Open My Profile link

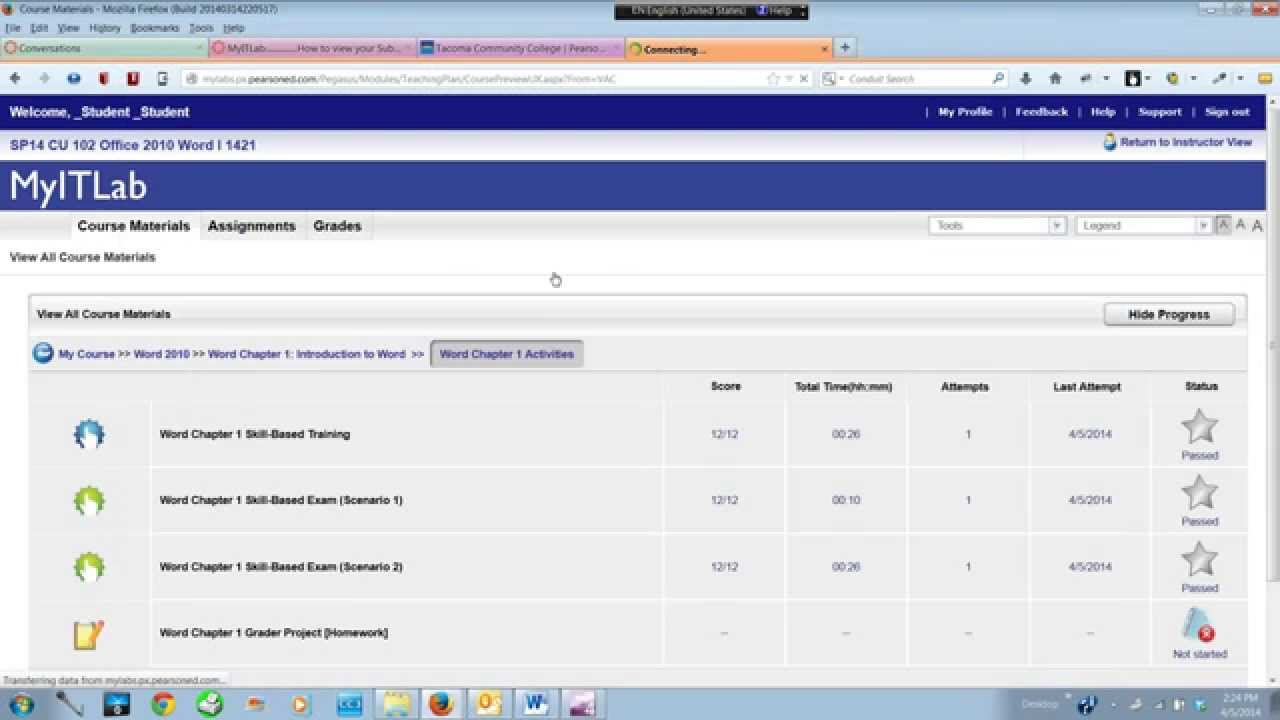(x=965, y=112)
